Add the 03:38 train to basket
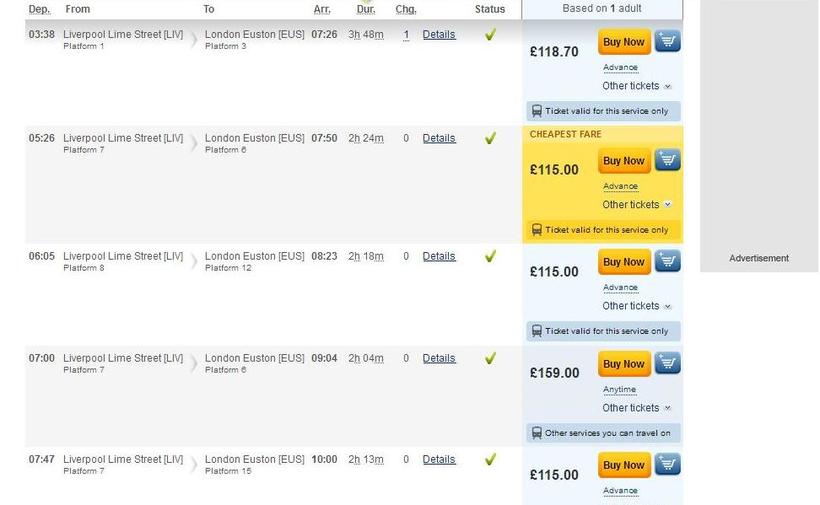The width and height of the screenshot is (820, 505). 668,42
